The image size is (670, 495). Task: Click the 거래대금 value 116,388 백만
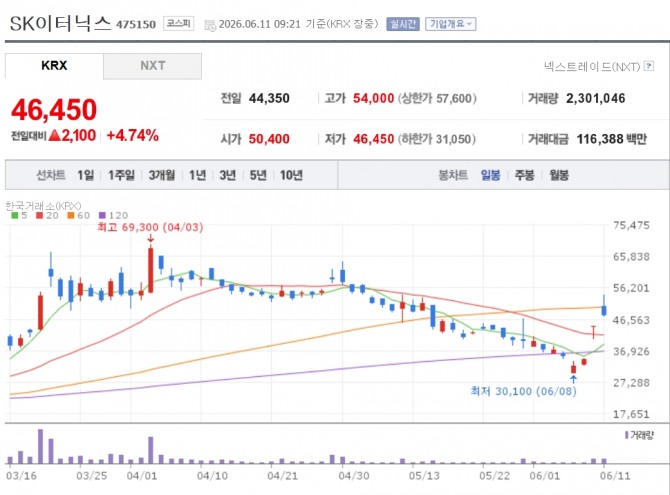click(x=612, y=139)
